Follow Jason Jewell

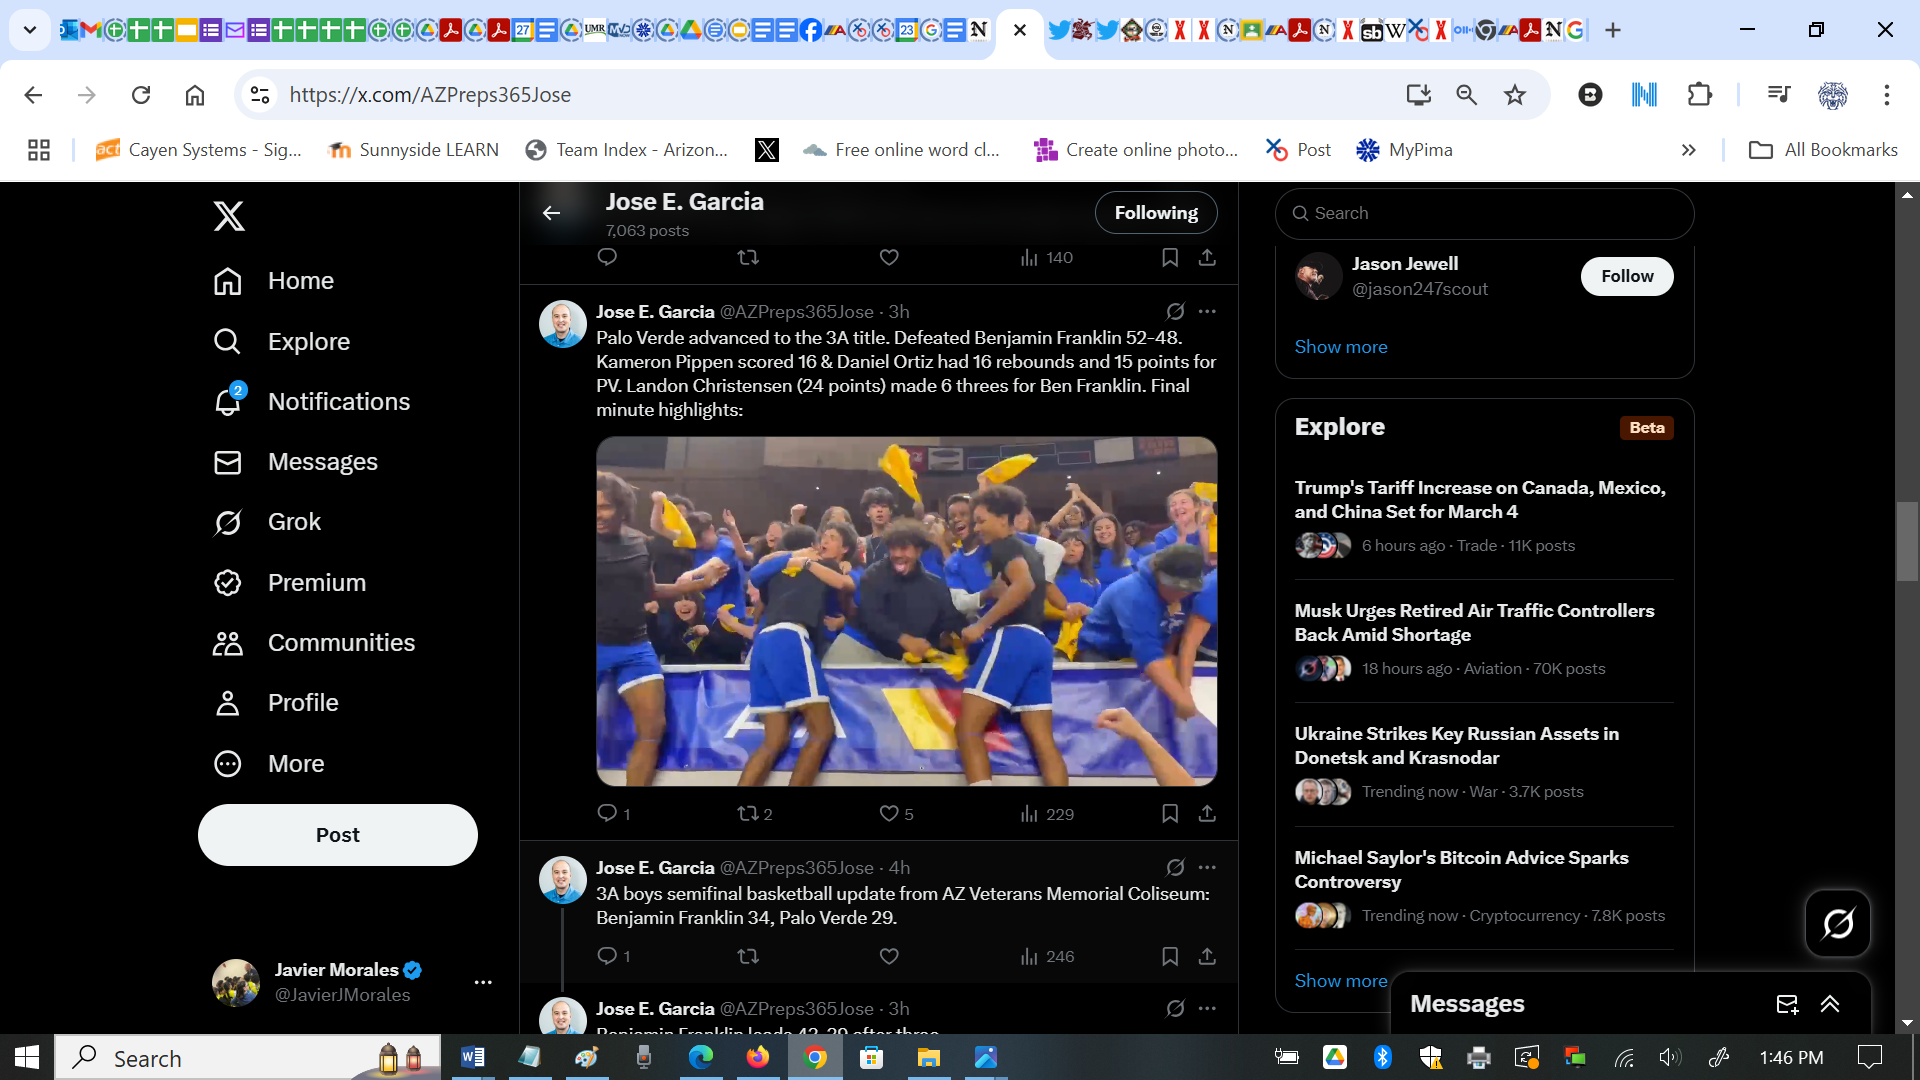pyautogui.click(x=1626, y=276)
